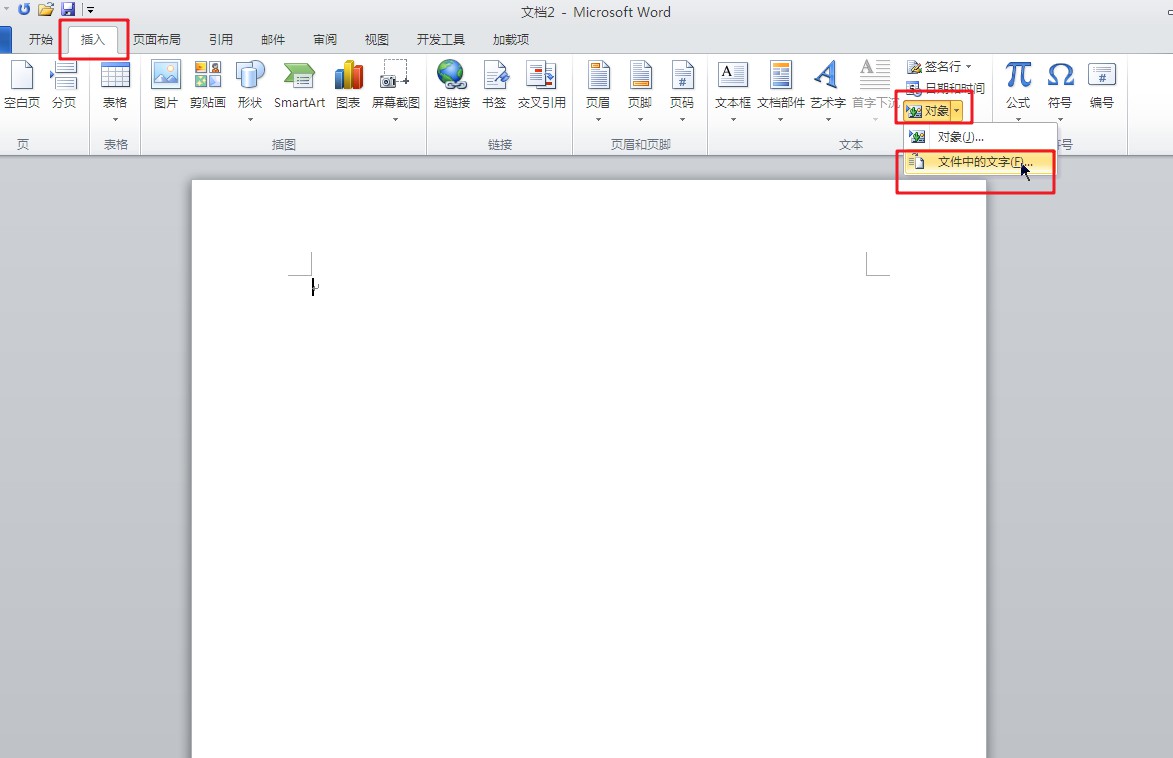The width and height of the screenshot is (1173, 758).
Task: Click the Undo icon in Quick Access Toolbar
Action: (24, 10)
